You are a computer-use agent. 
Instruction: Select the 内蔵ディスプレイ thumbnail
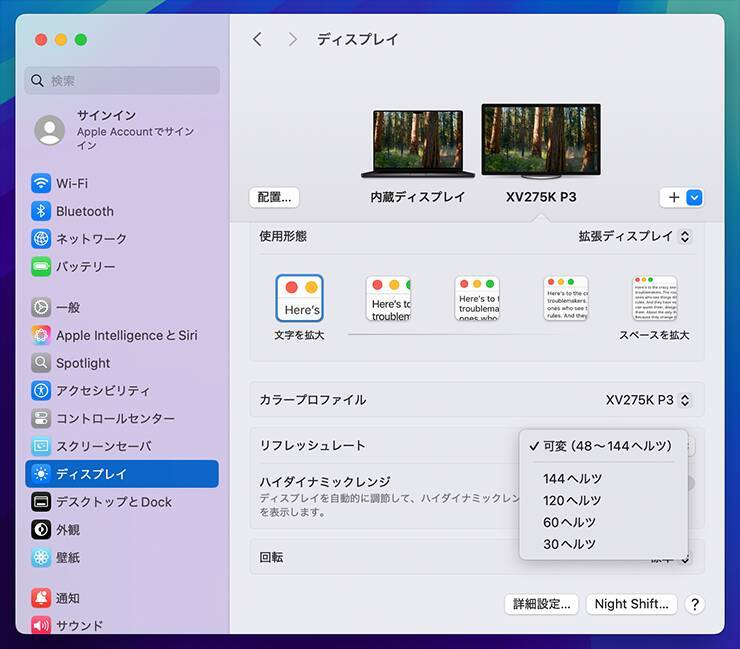tap(417, 143)
